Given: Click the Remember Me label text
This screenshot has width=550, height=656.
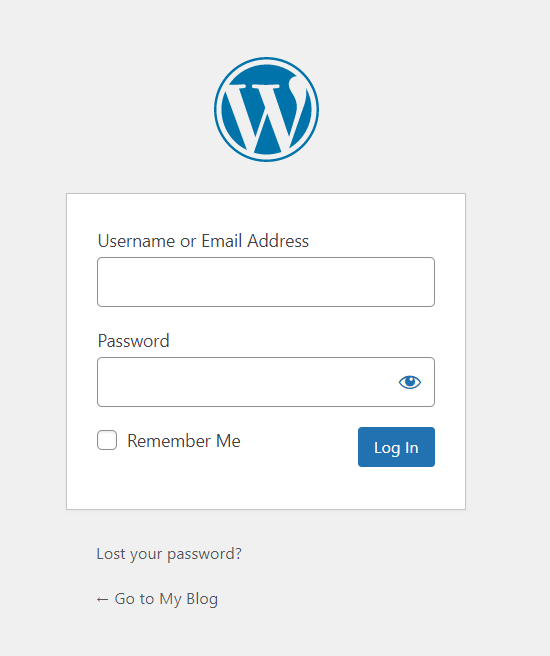Looking at the screenshot, I should point(184,441).
